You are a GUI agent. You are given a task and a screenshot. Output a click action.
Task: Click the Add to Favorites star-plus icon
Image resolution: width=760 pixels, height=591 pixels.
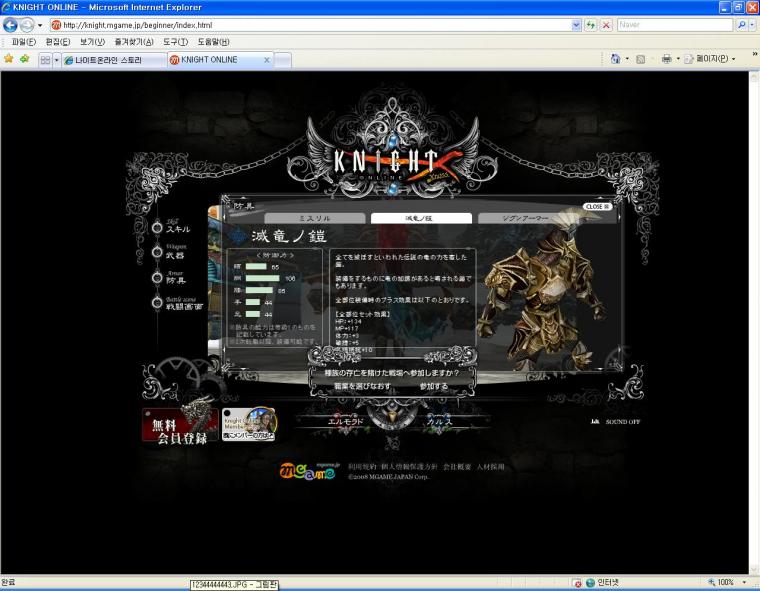pyautogui.click(x=25, y=59)
